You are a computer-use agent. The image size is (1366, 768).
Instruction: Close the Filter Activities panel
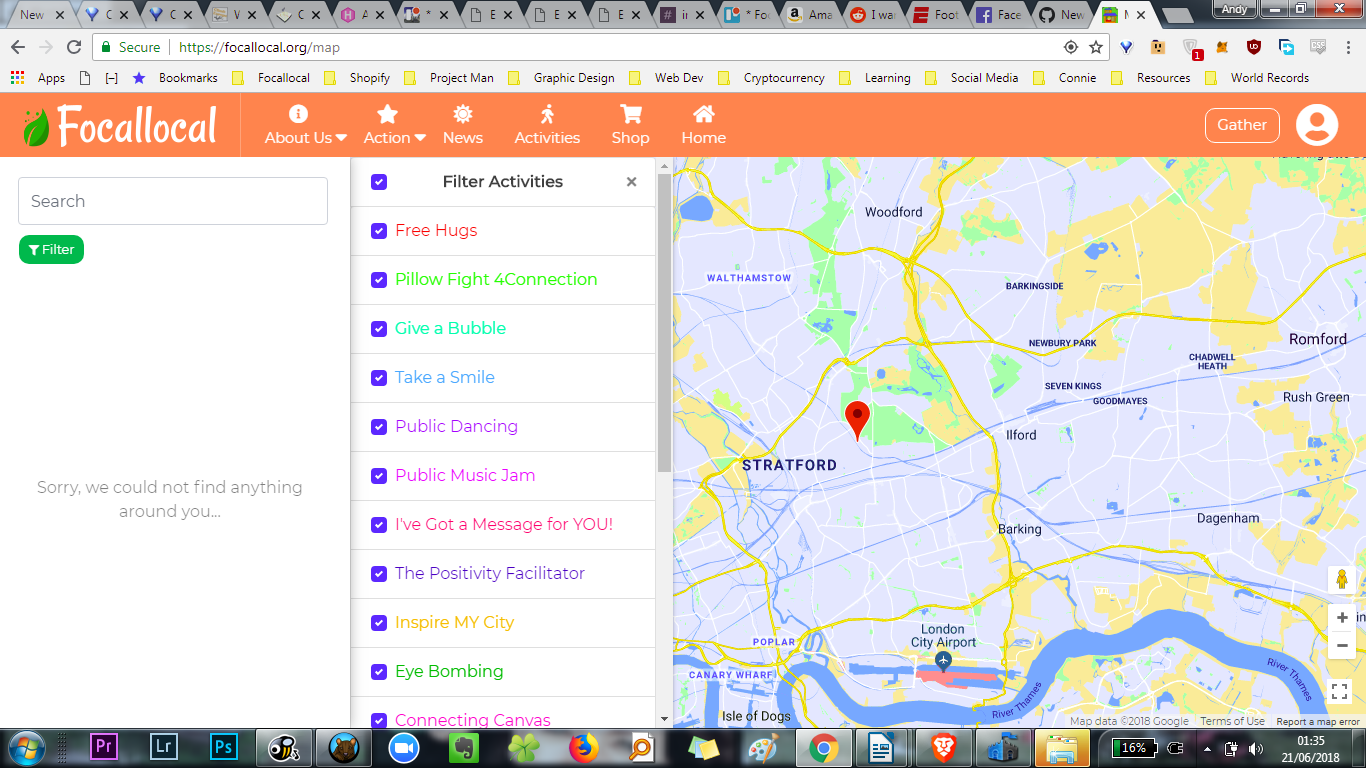(x=631, y=182)
